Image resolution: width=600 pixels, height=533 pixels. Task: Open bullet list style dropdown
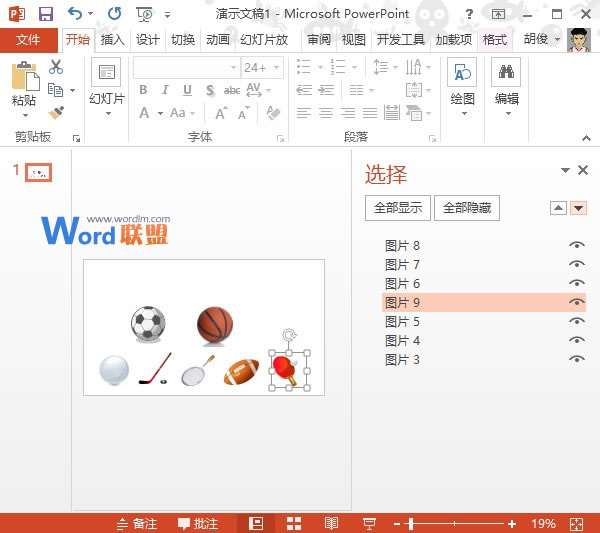coord(320,67)
